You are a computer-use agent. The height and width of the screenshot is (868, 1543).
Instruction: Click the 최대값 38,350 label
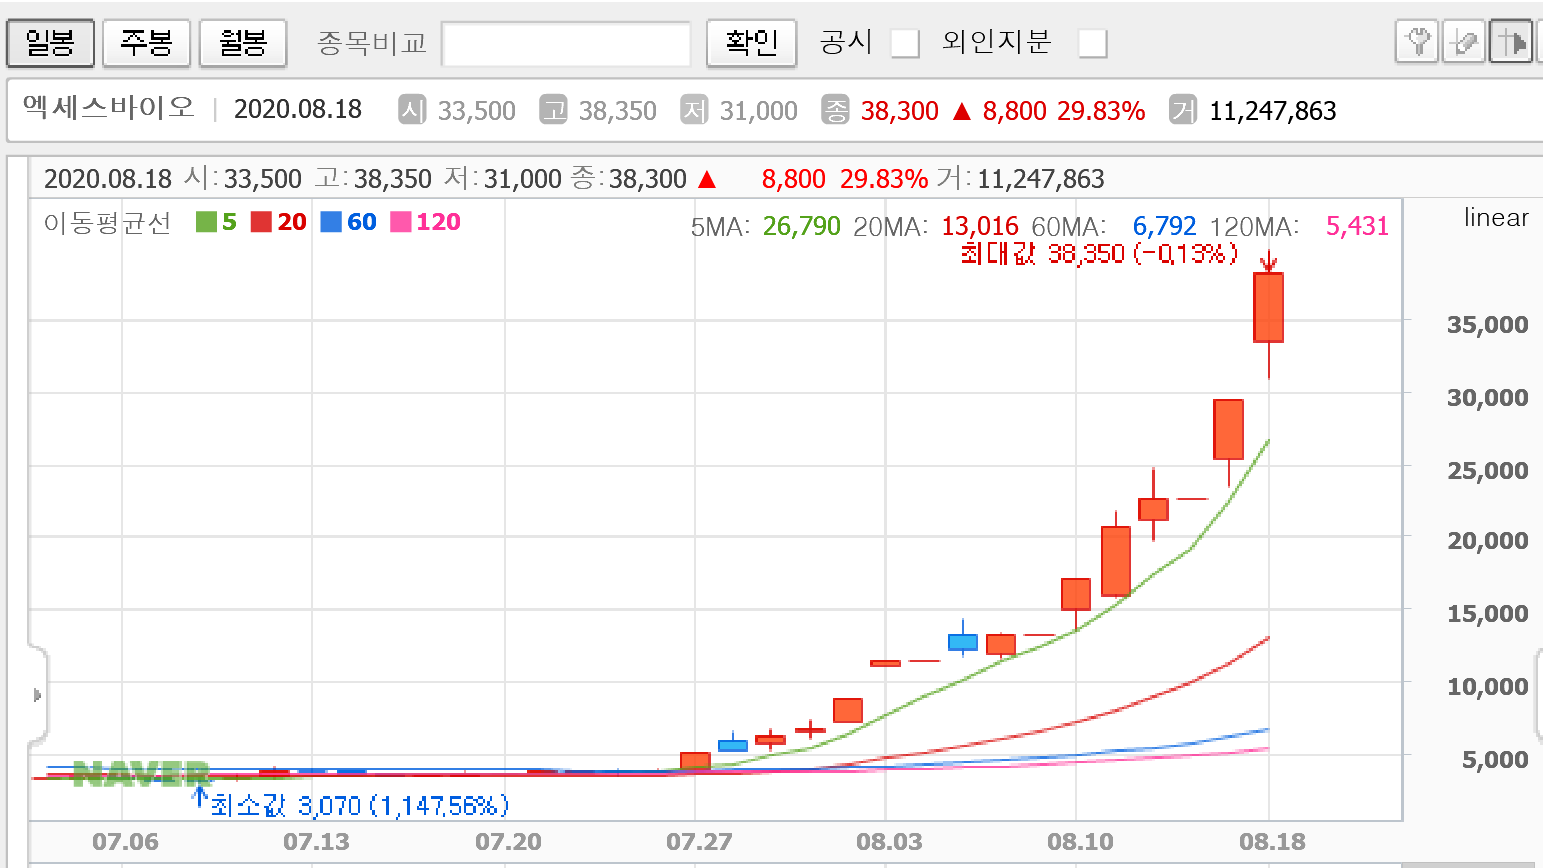[1099, 254]
